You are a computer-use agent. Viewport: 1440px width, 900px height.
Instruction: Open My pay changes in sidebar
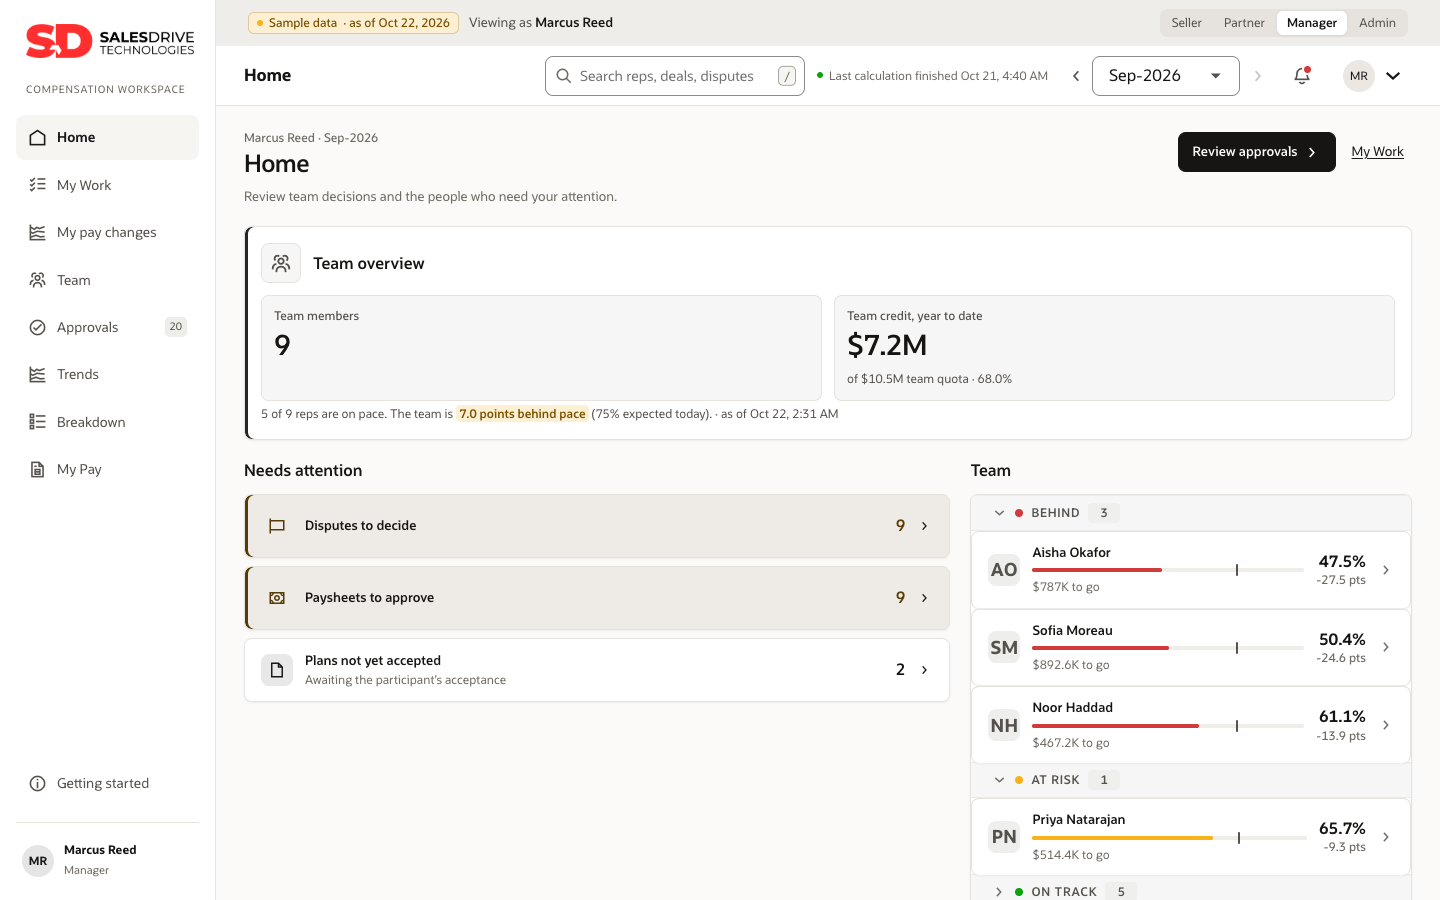click(x=107, y=233)
